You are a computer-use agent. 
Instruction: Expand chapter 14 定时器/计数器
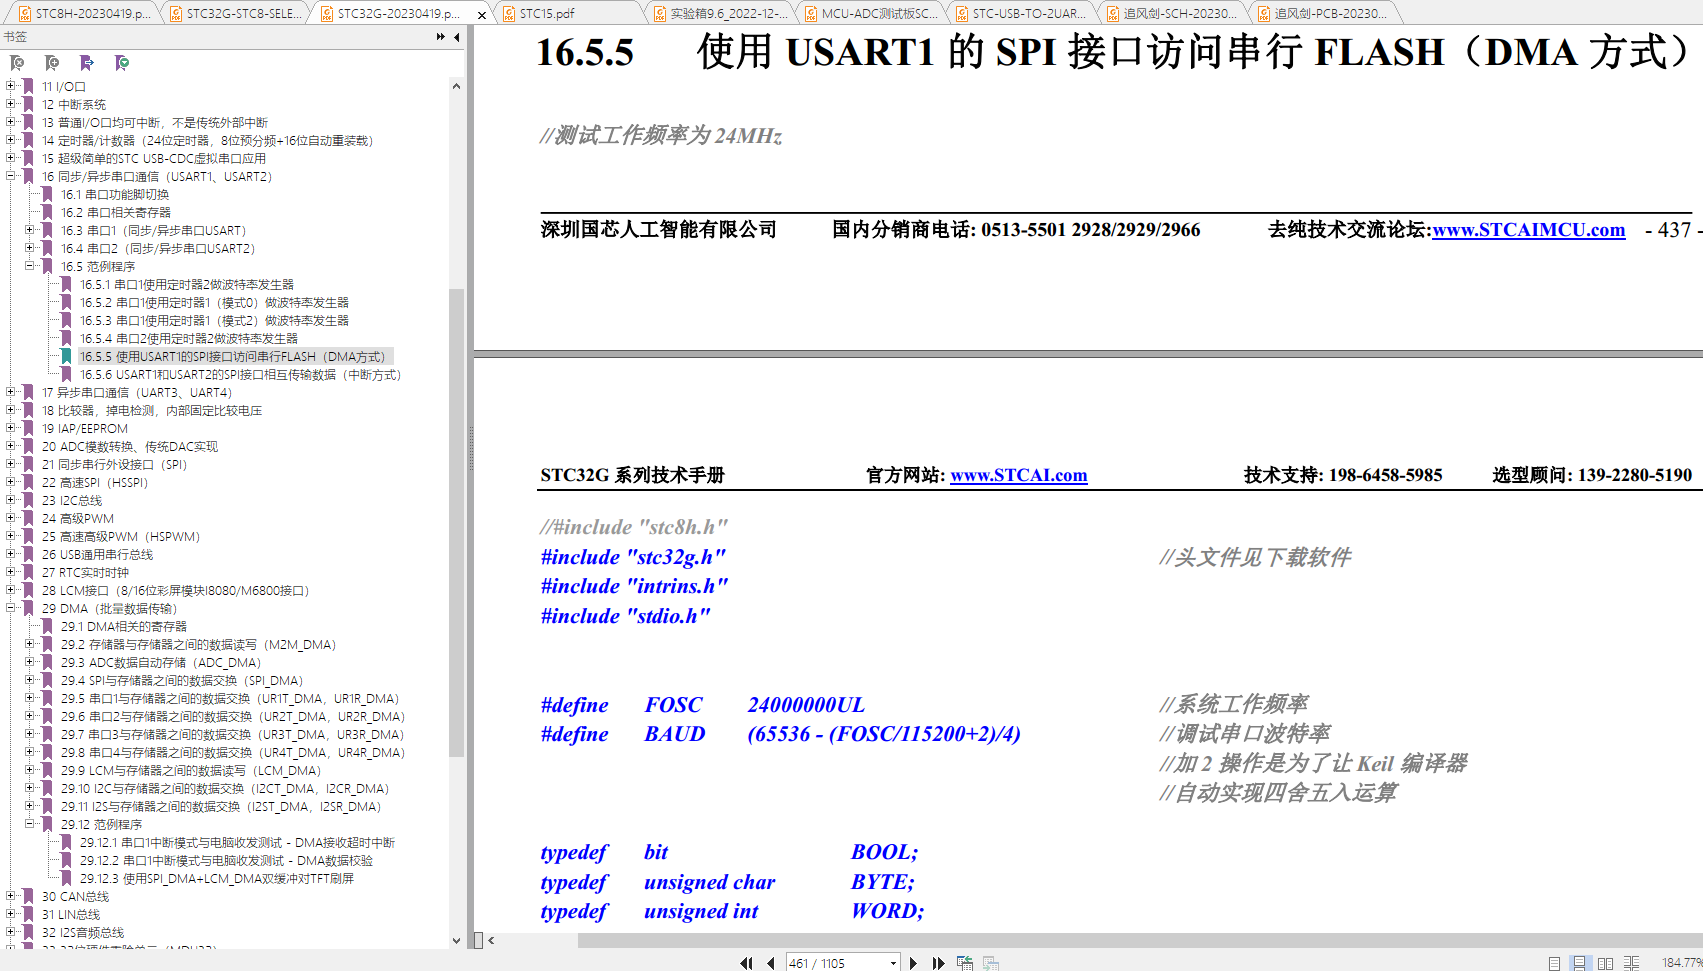point(11,140)
